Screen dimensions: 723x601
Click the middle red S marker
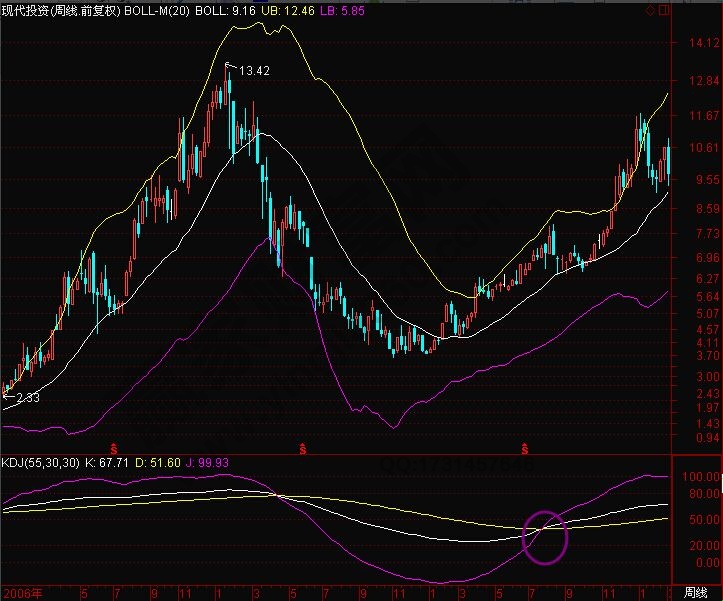coord(302,446)
